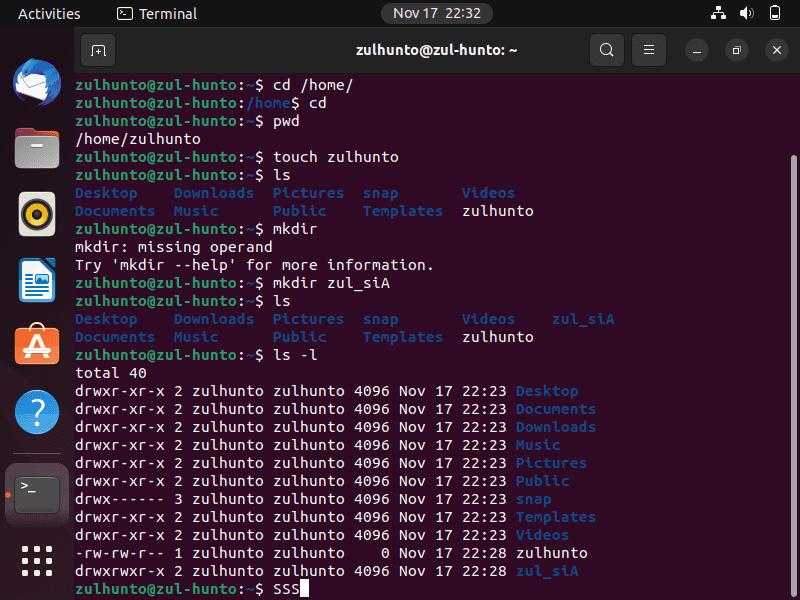Screen dimensions: 800x600
Task: Open the battery indicator
Action: point(774,13)
